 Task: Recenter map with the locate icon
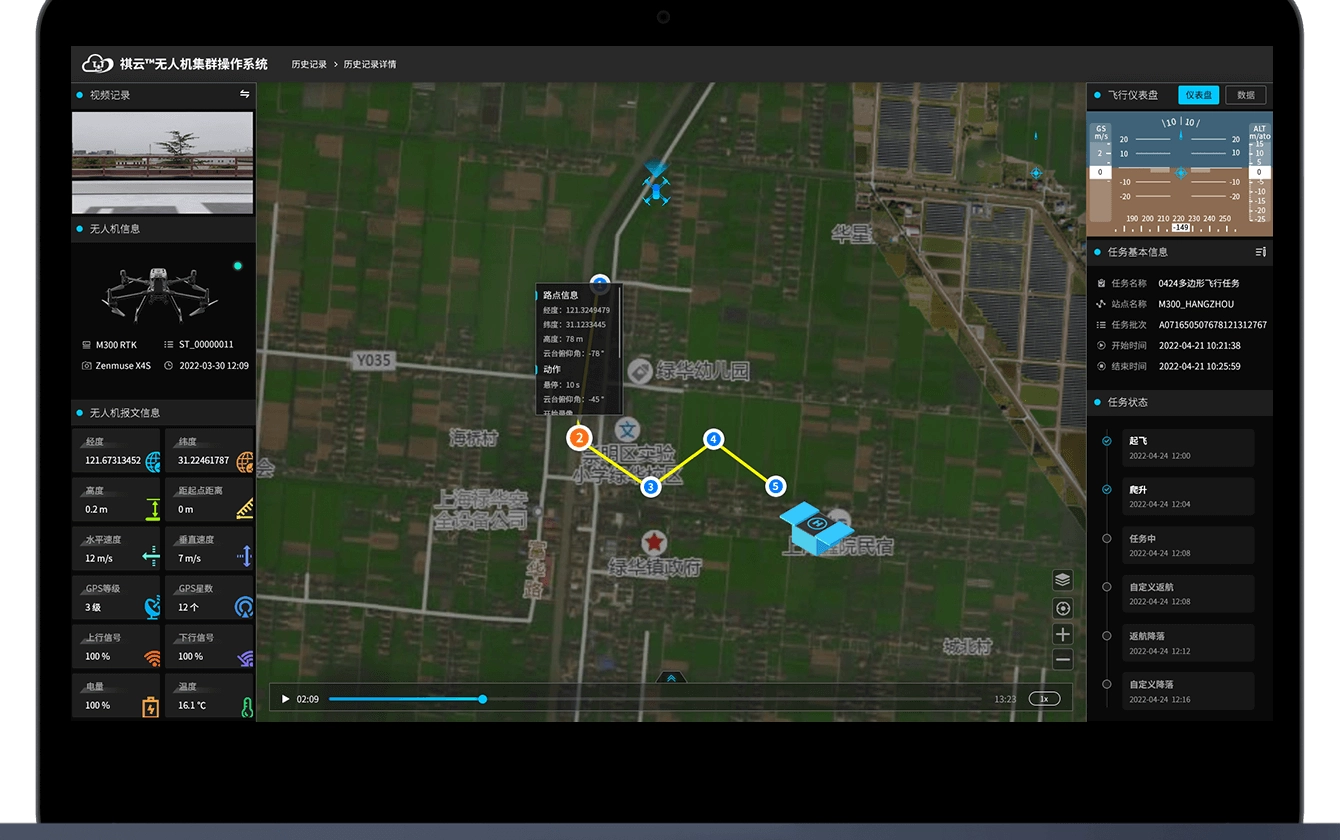(1062, 608)
